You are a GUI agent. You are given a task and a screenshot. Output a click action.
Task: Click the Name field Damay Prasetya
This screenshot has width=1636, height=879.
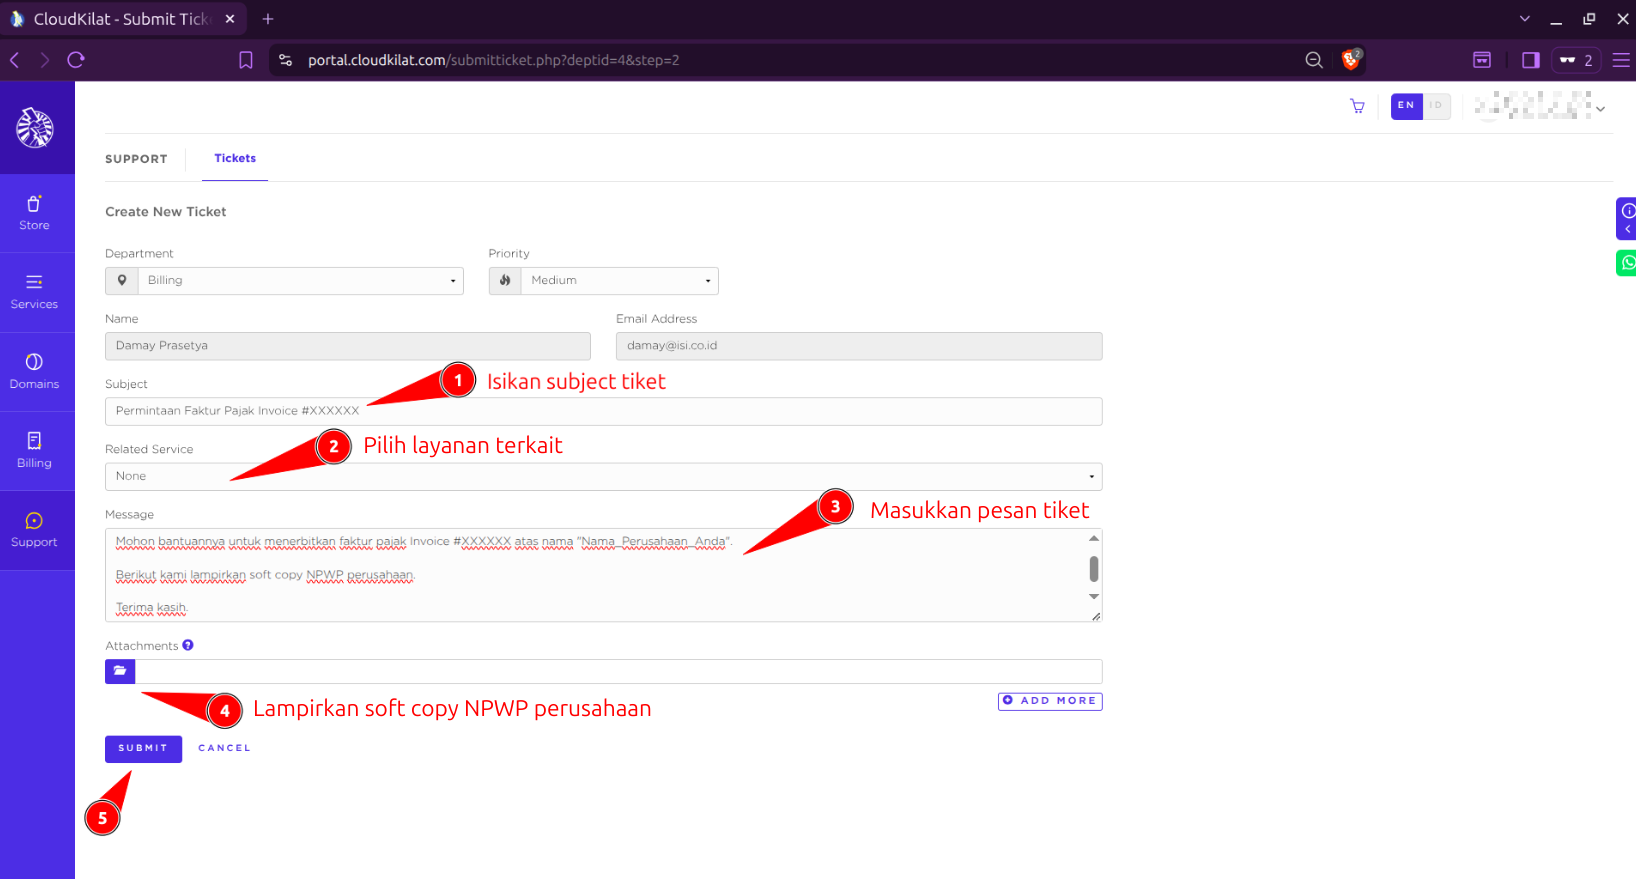point(348,346)
